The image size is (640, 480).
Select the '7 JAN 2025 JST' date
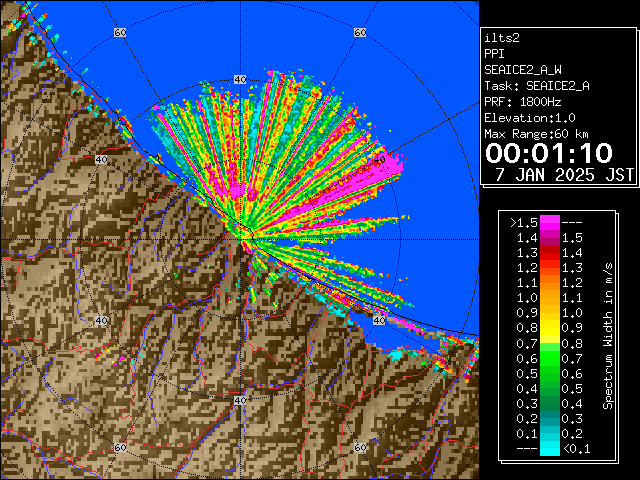[x=564, y=175]
